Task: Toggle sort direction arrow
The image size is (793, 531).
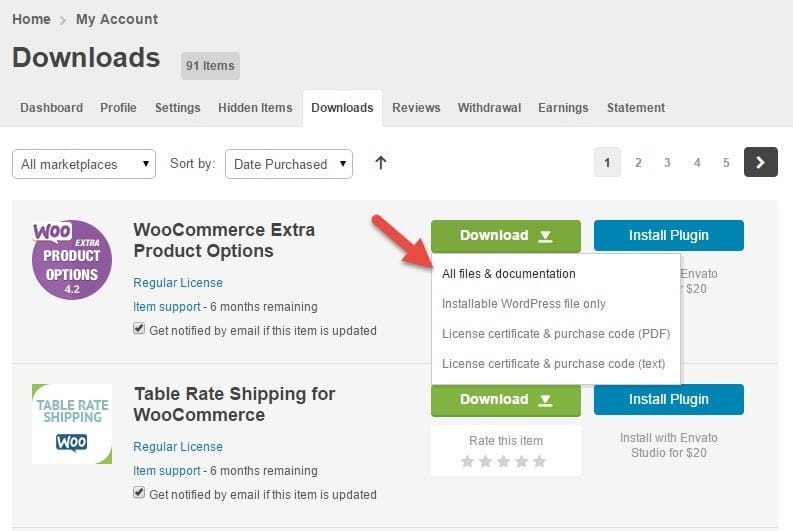Action: click(x=381, y=163)
